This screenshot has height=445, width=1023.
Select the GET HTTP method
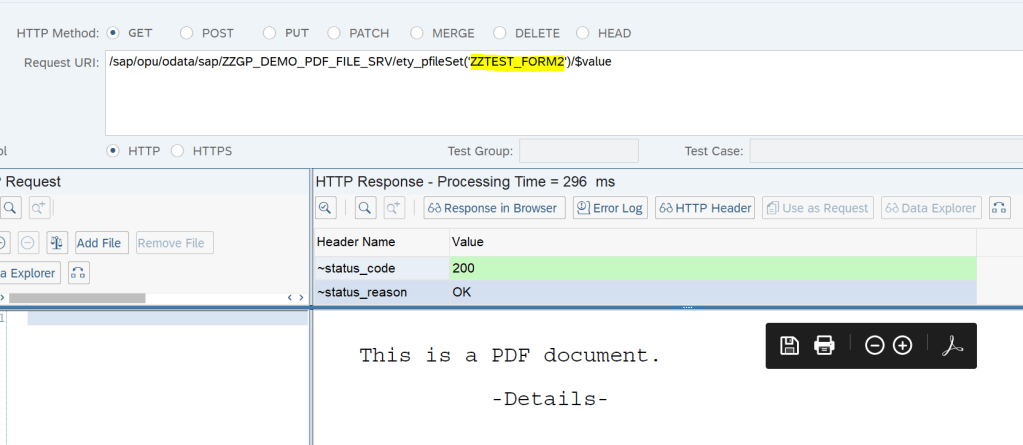point(114,33)
